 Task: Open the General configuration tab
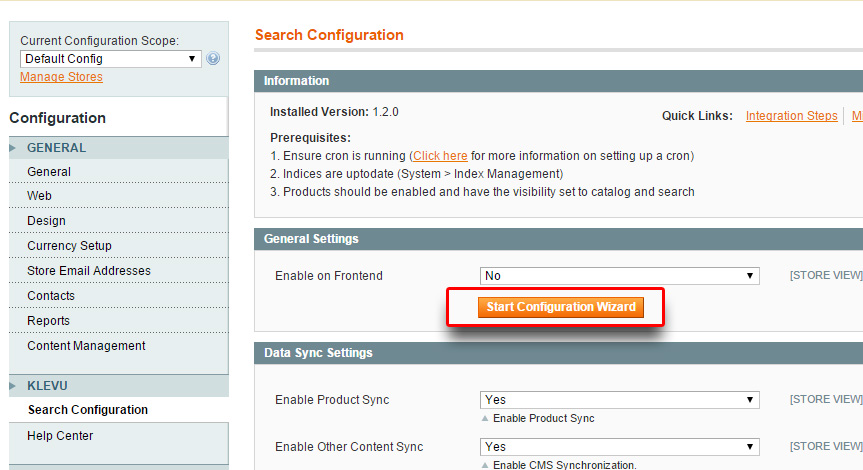49,172
